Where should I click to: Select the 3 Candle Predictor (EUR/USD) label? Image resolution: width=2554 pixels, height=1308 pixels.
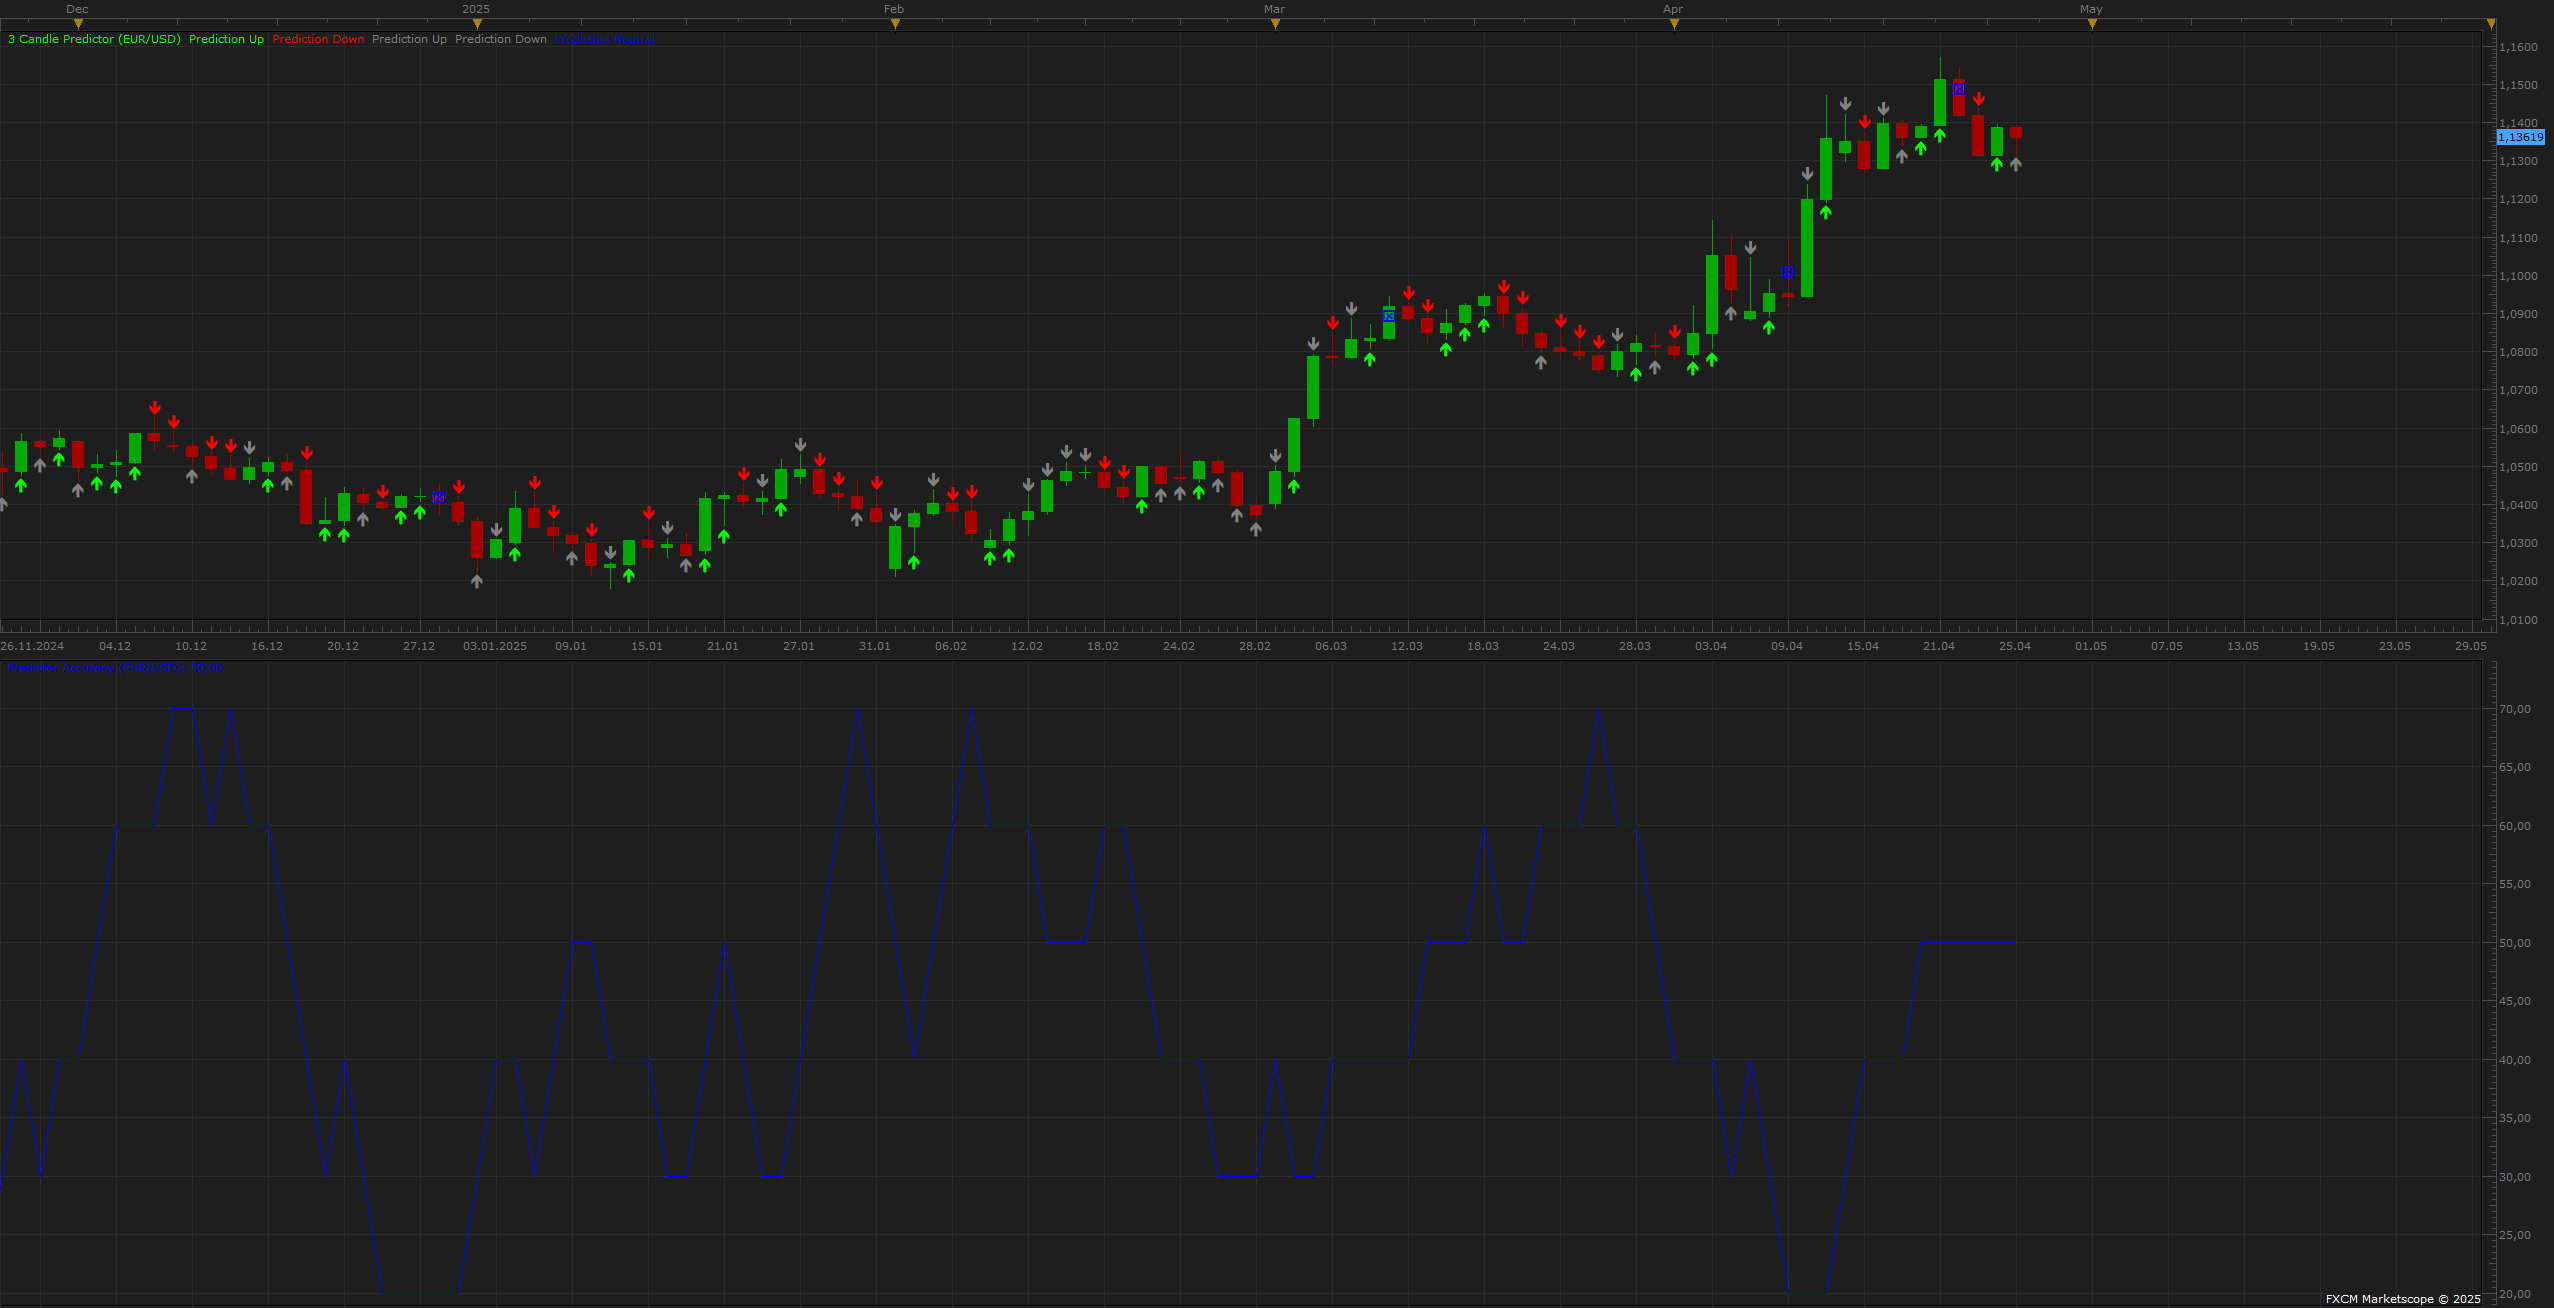94,39
